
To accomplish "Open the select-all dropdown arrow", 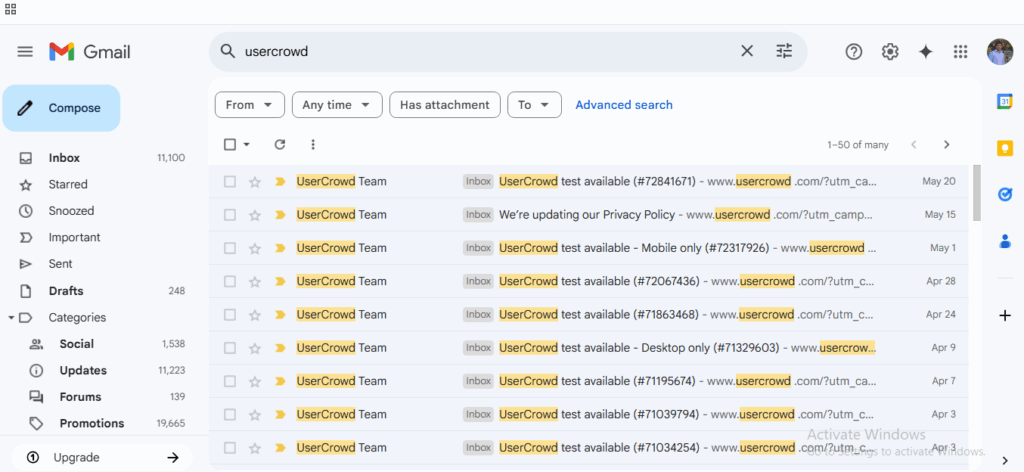I will coord(247,145).
